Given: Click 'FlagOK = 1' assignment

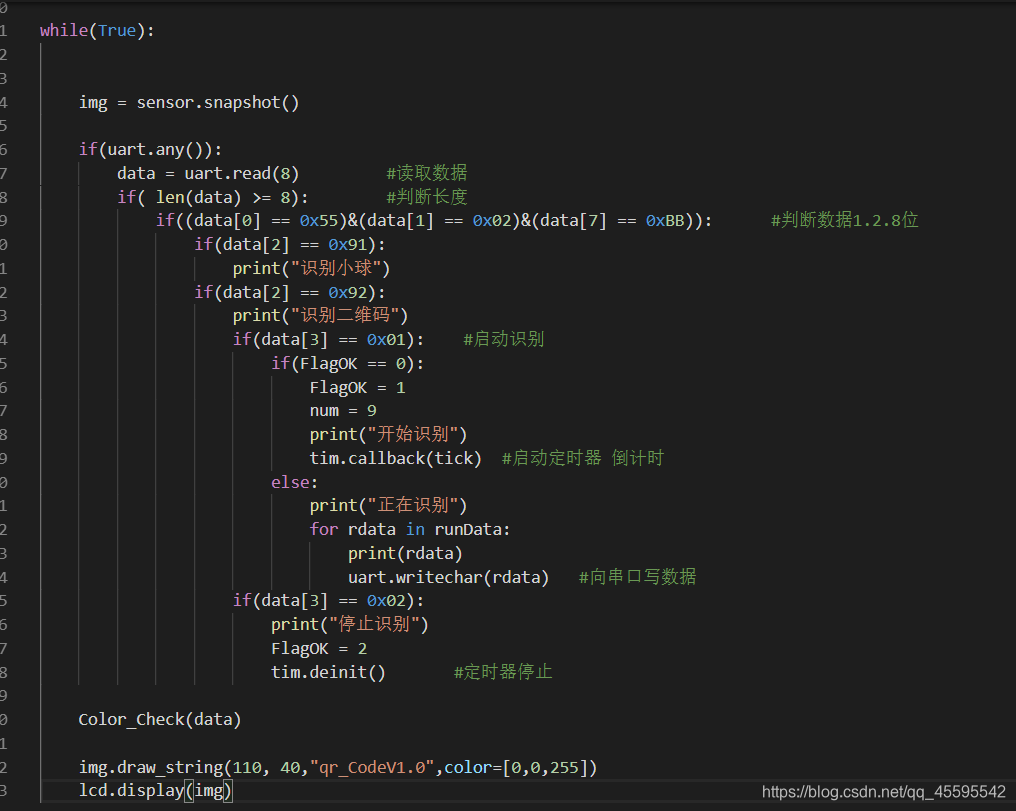Looking at the screenshot, I should point(357,387).
